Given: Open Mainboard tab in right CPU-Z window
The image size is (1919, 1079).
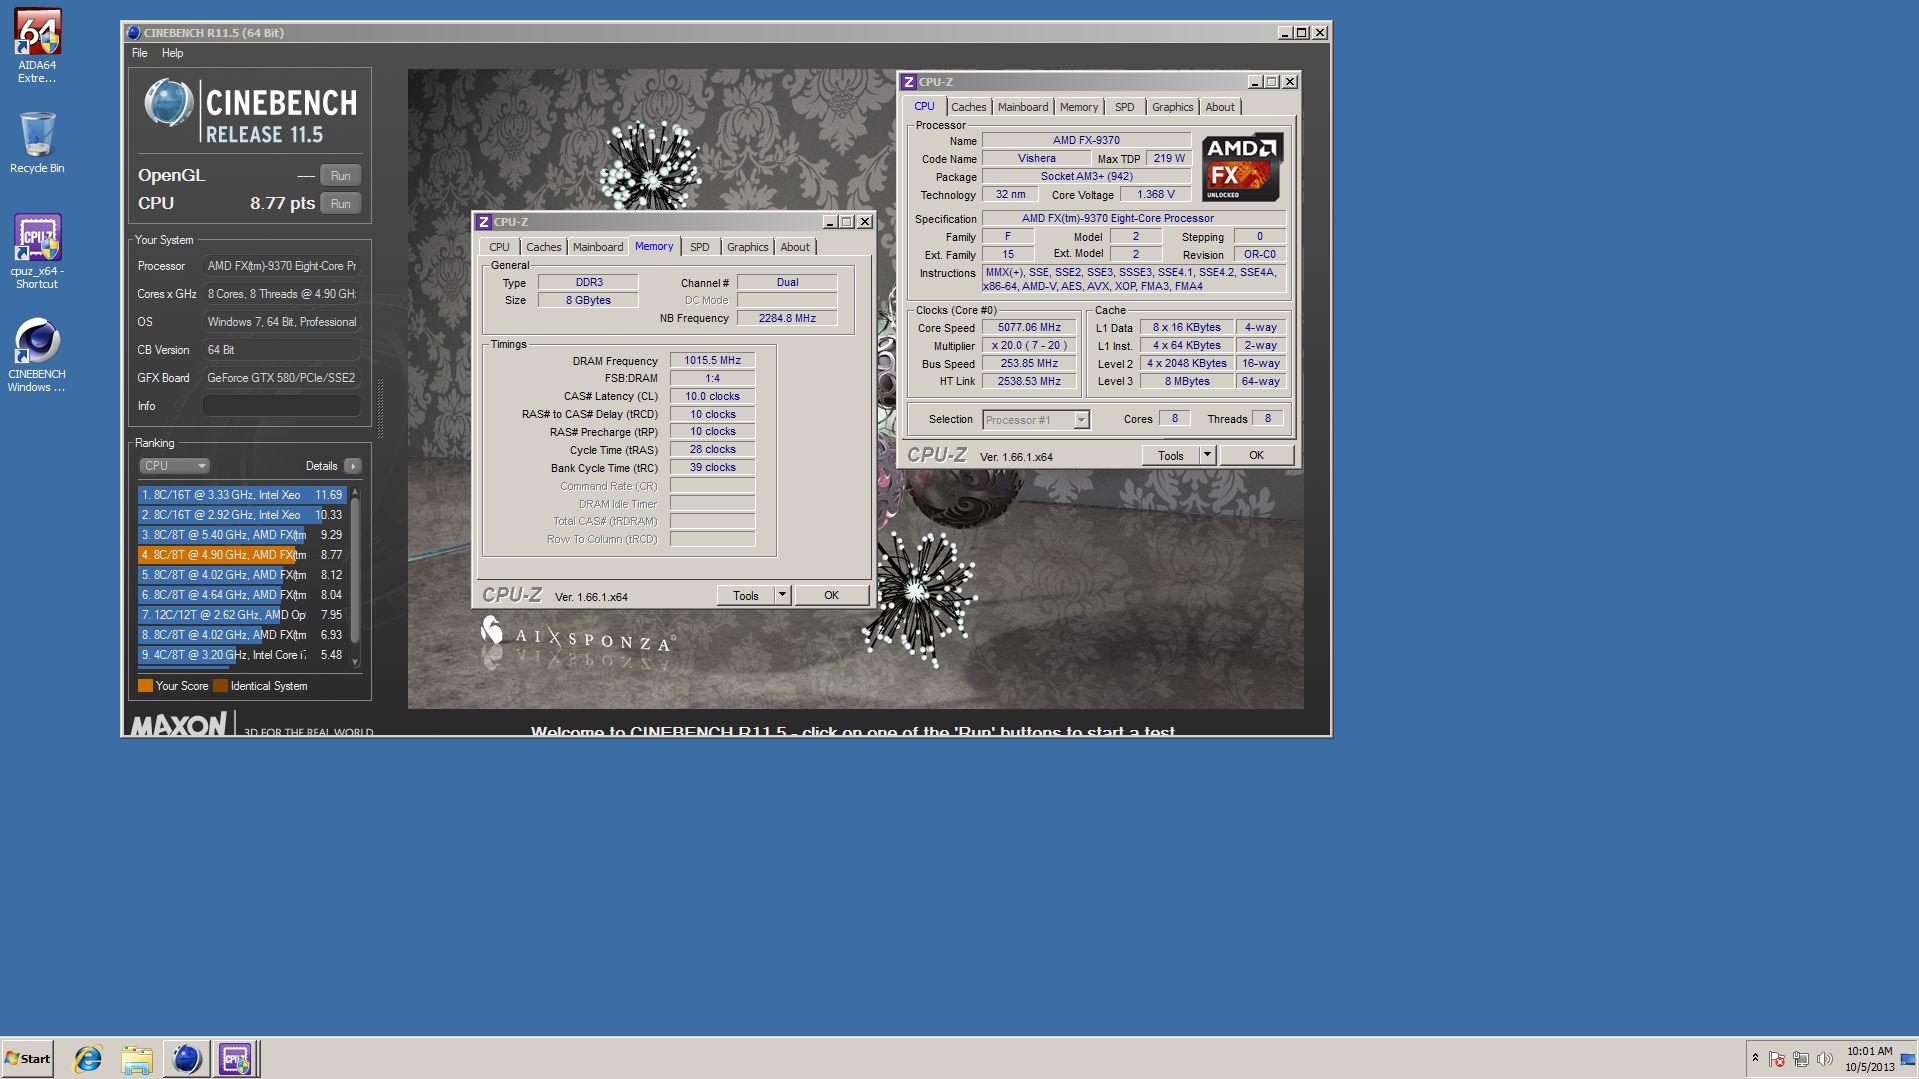Looking at the screenshot, I should 1023,107.
